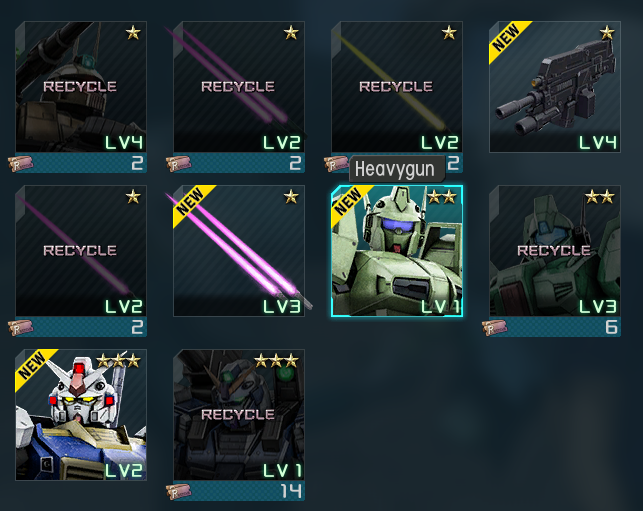
Task: Choose the new three-star Gundam LV2 card
Action: tap(81, 415)
